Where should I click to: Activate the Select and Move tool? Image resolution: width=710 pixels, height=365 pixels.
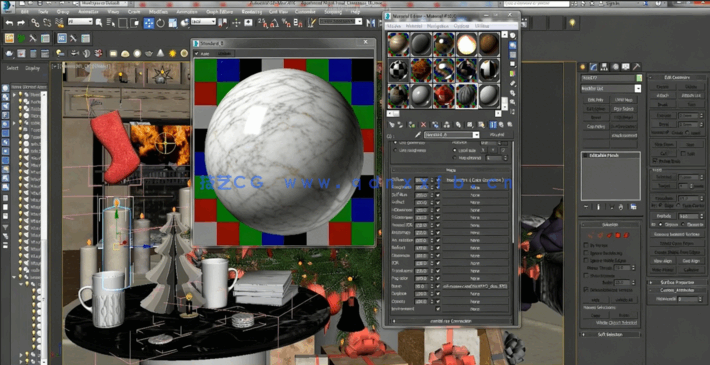(149, 23)
